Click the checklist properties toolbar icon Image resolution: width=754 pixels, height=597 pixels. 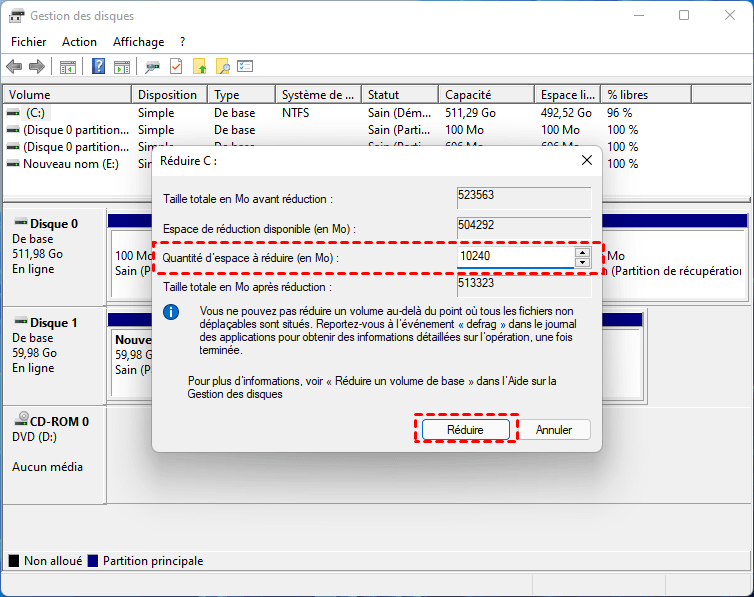coord(245,67)
